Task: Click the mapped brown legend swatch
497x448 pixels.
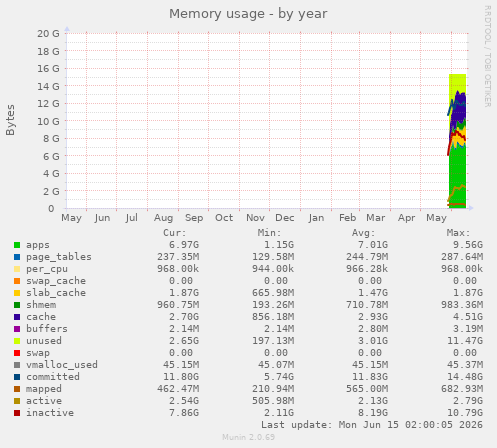Action: (x=17, y=389)
